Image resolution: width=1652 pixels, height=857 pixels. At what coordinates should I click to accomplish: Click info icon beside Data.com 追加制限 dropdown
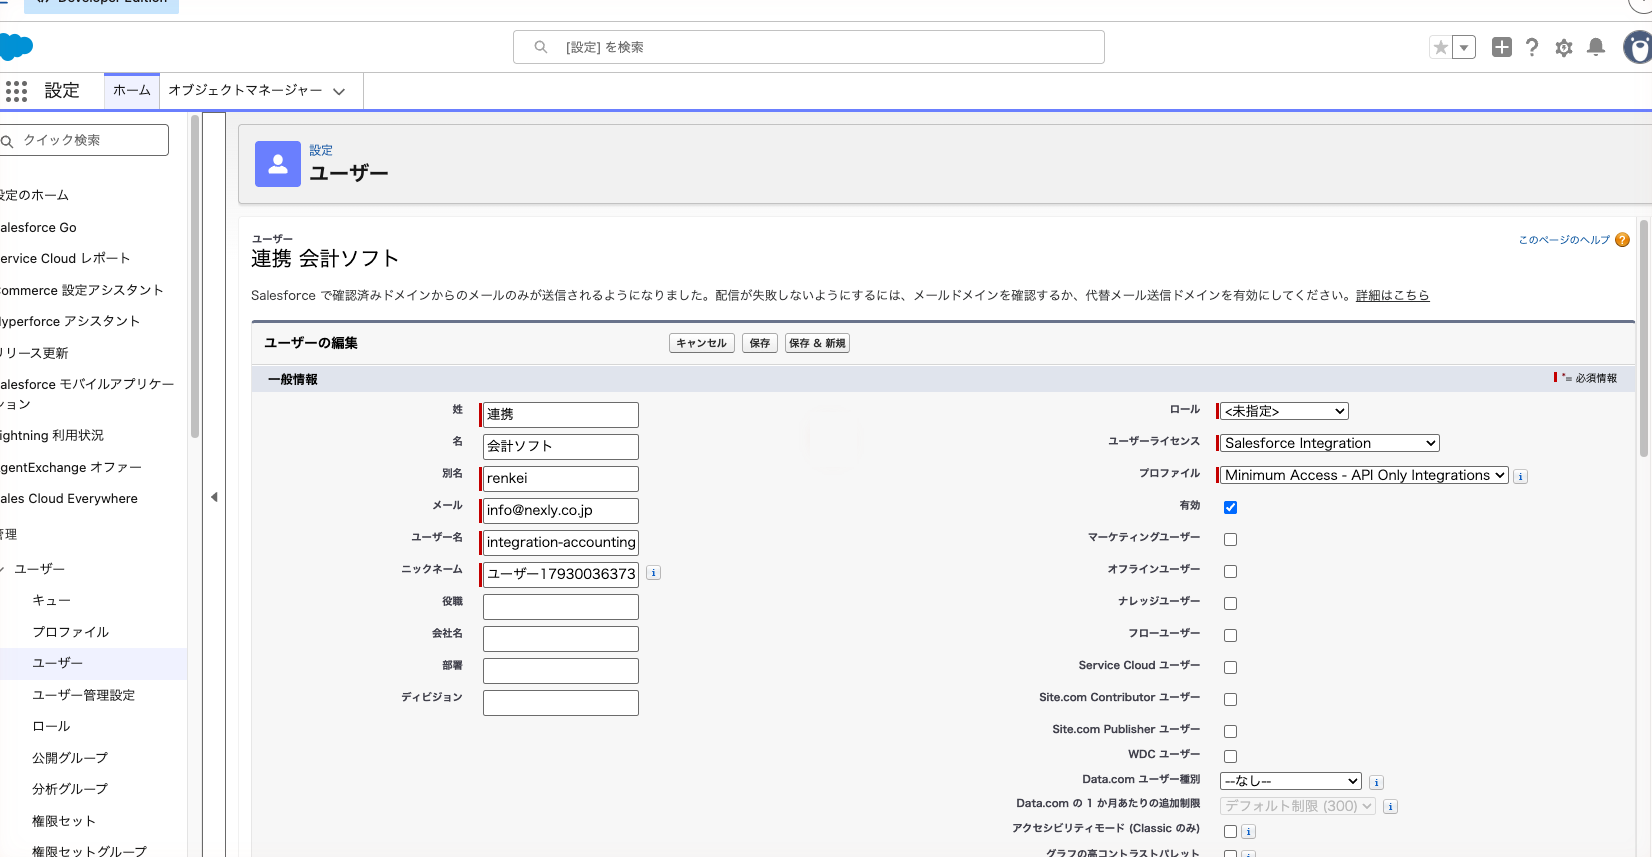pos(1390,807)
